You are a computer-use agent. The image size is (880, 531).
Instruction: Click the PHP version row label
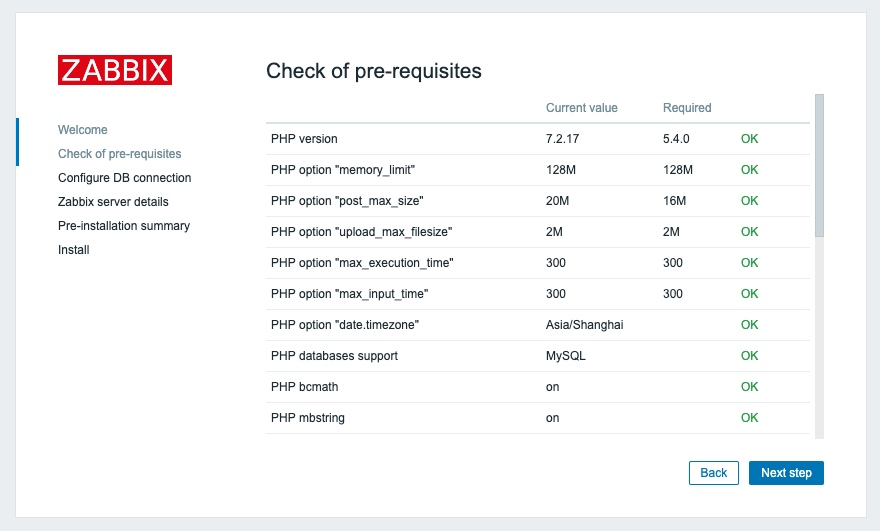click(x=311, y=139)
